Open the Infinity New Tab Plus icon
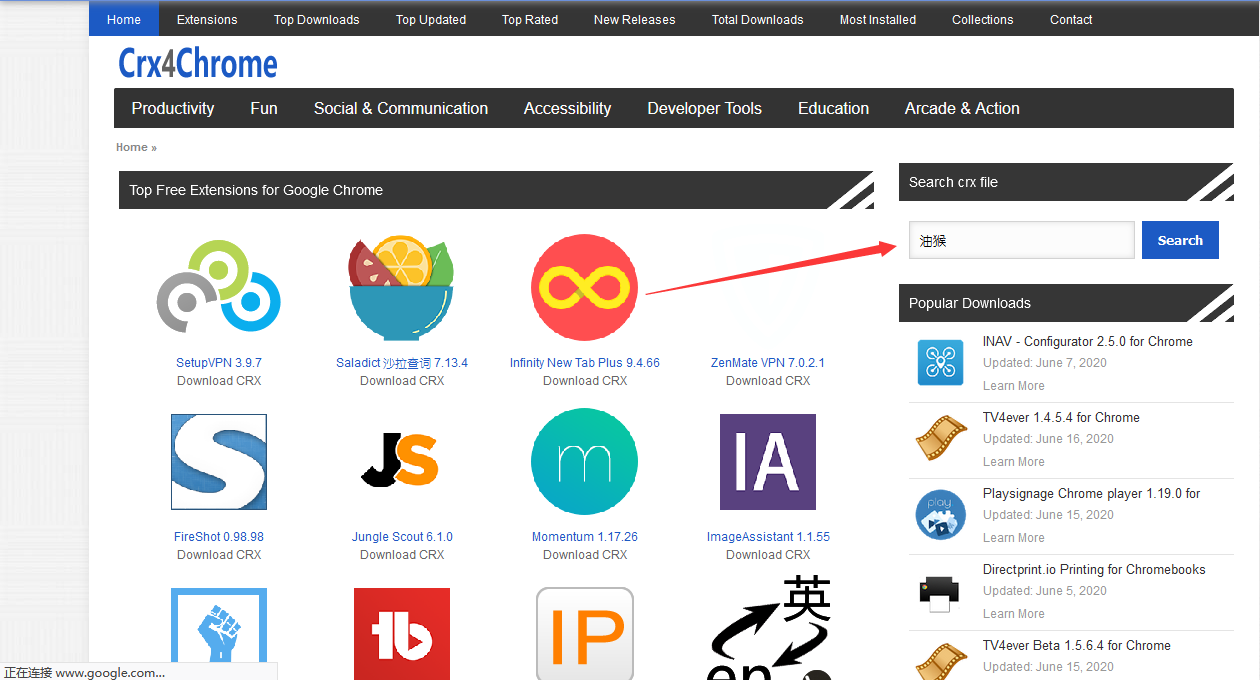 584,288
